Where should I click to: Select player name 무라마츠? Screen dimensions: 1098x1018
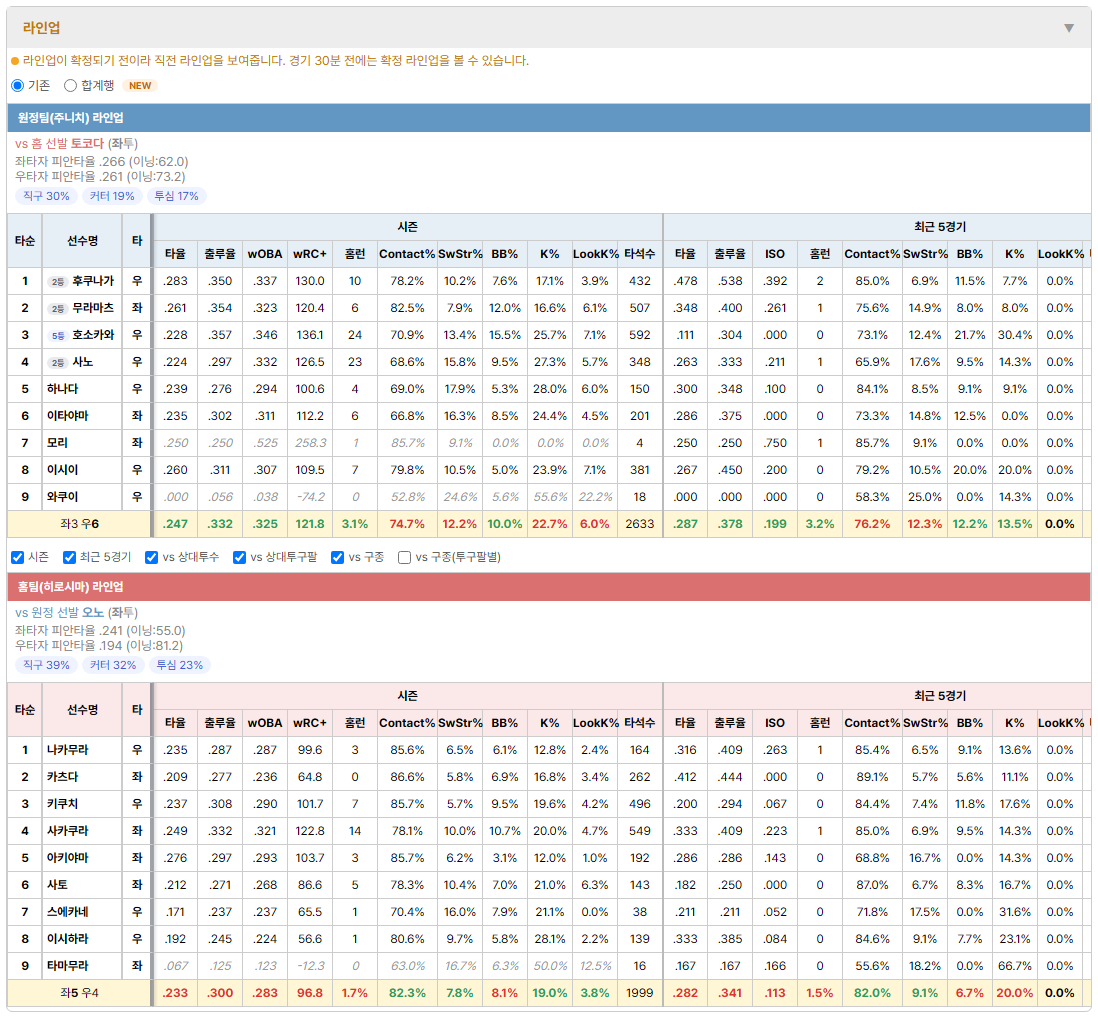click(x=93, y=308)
